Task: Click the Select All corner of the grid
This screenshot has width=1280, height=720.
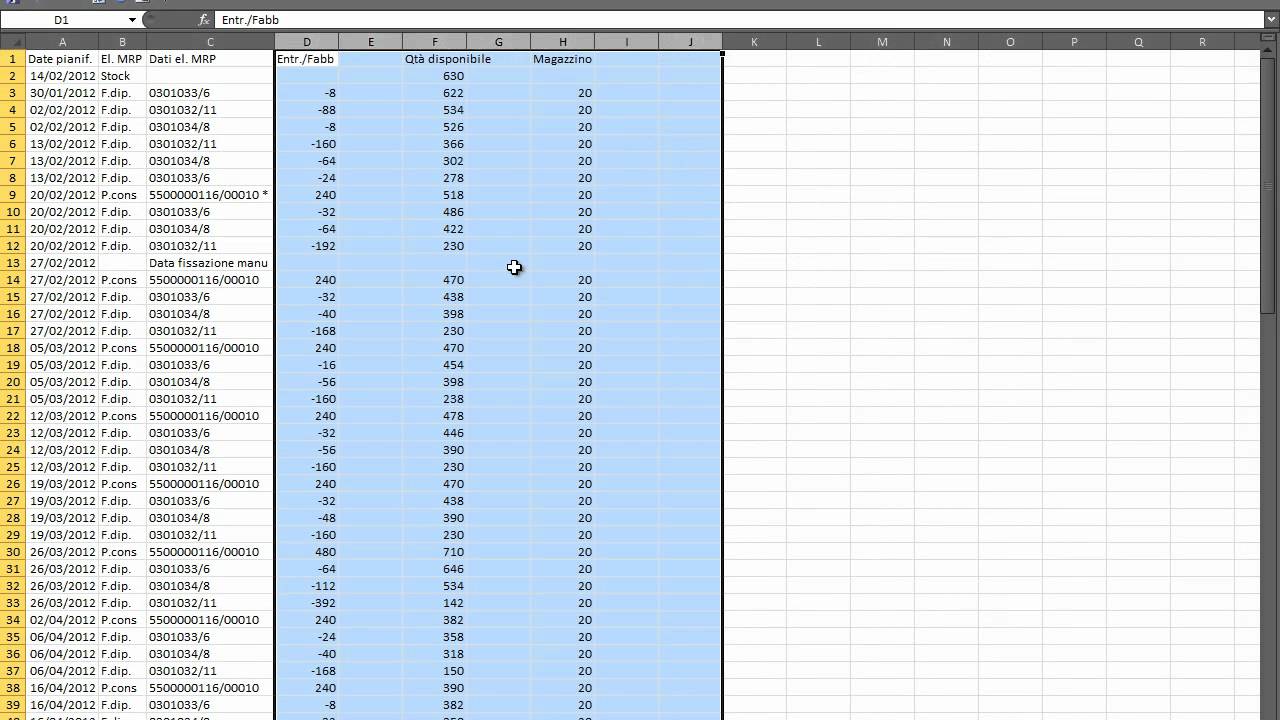Action: click(x=13, y=42)
